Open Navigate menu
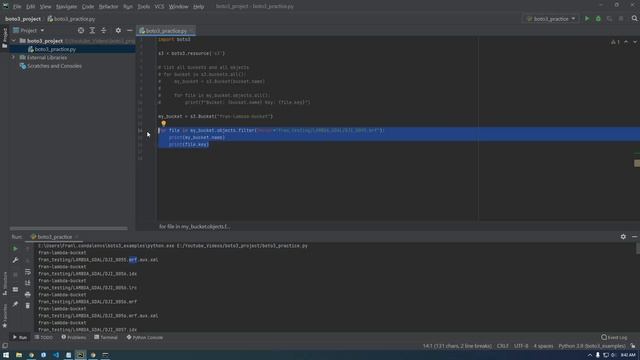 (x=66, y=7)
